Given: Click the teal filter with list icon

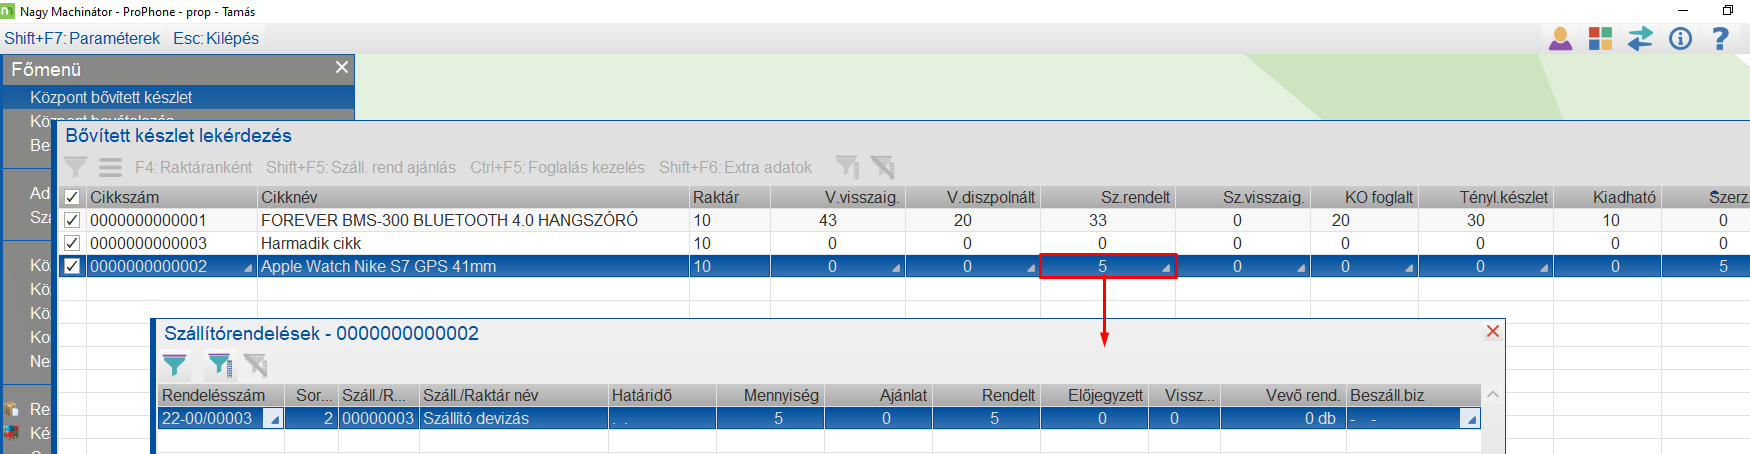Looking at the screenshot, I should pos(219,366).
